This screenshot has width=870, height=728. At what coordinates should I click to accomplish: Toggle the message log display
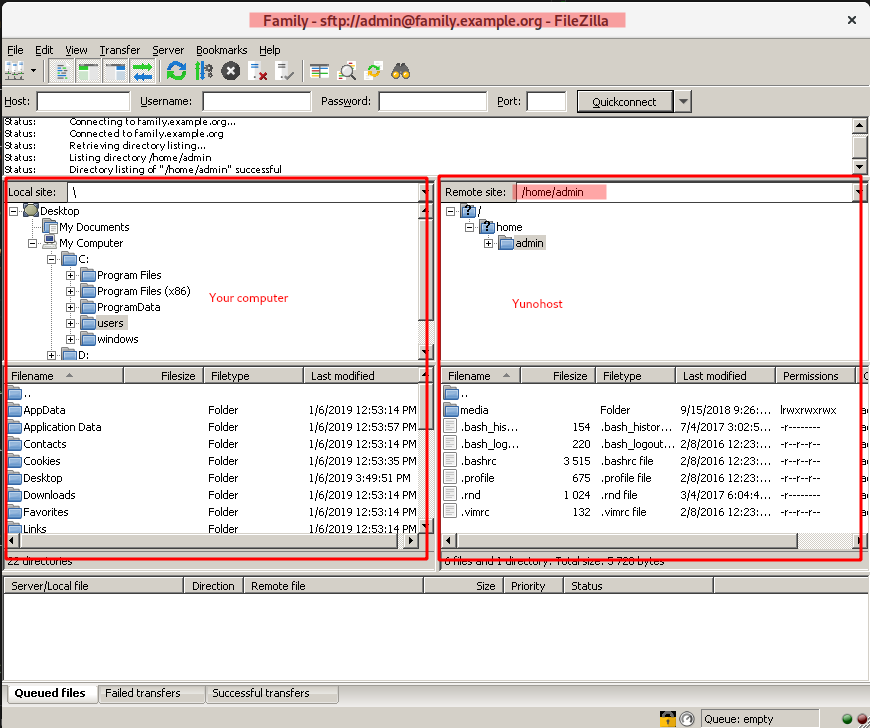pos(62,70)
